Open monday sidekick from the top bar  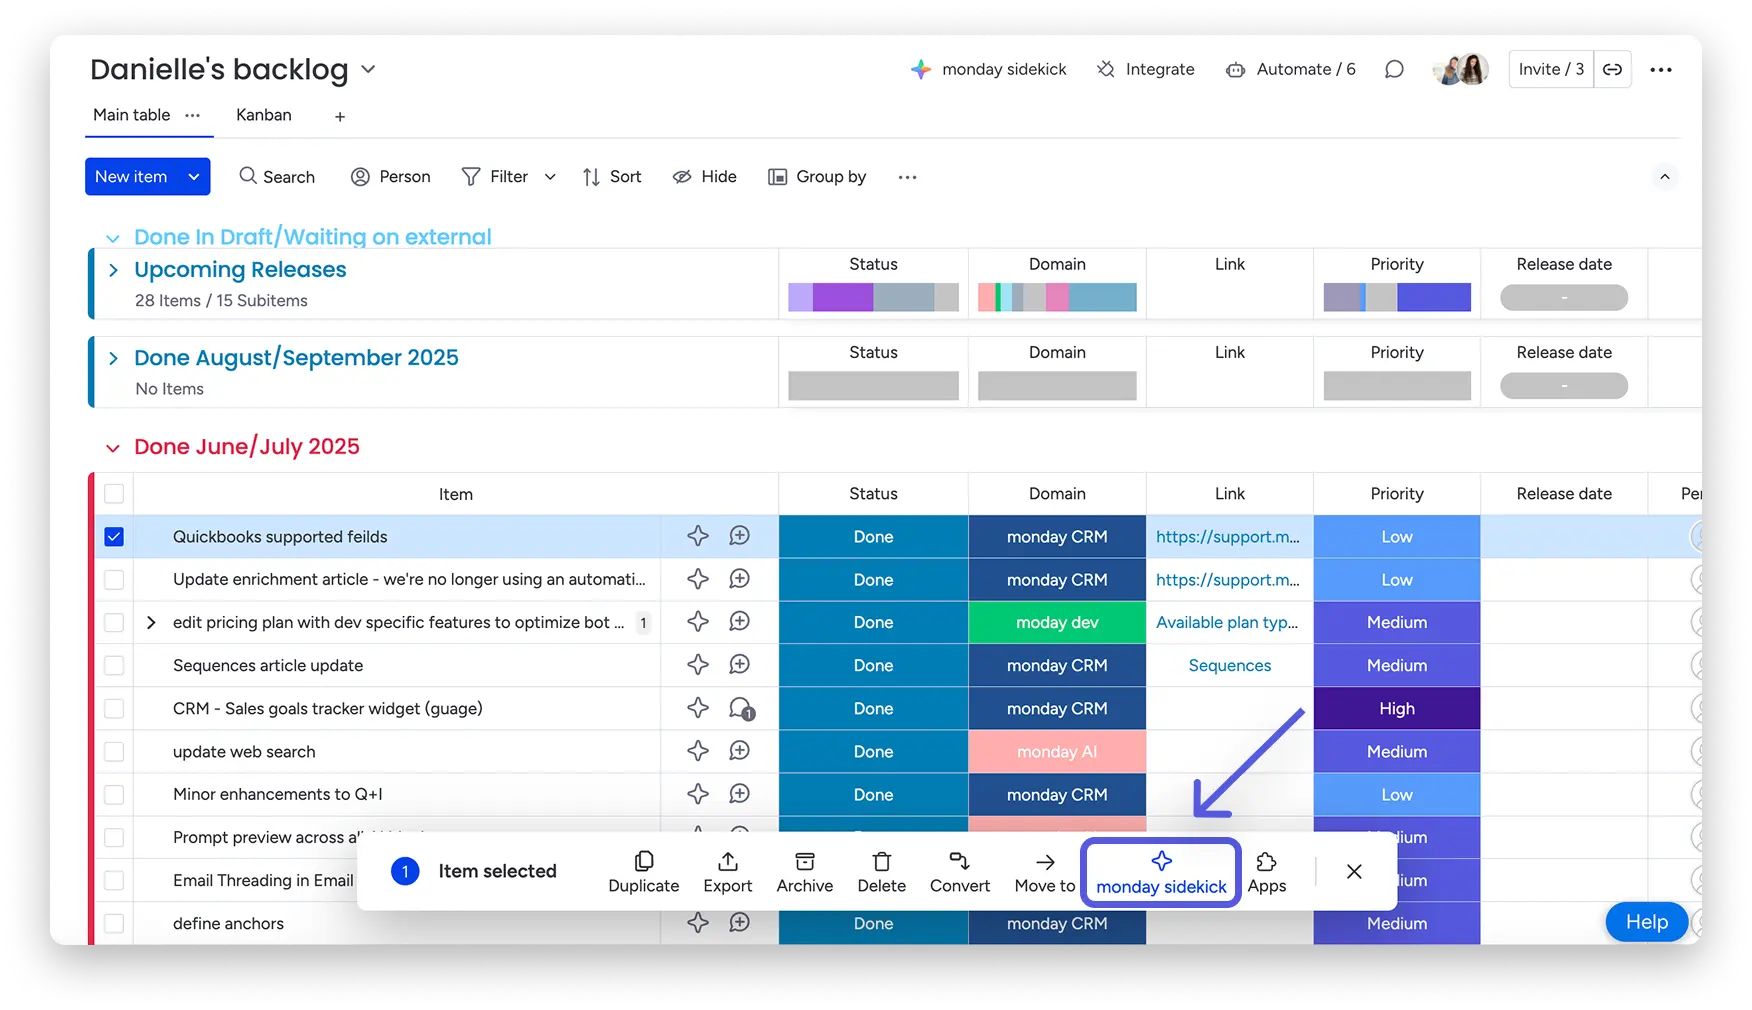988,69
